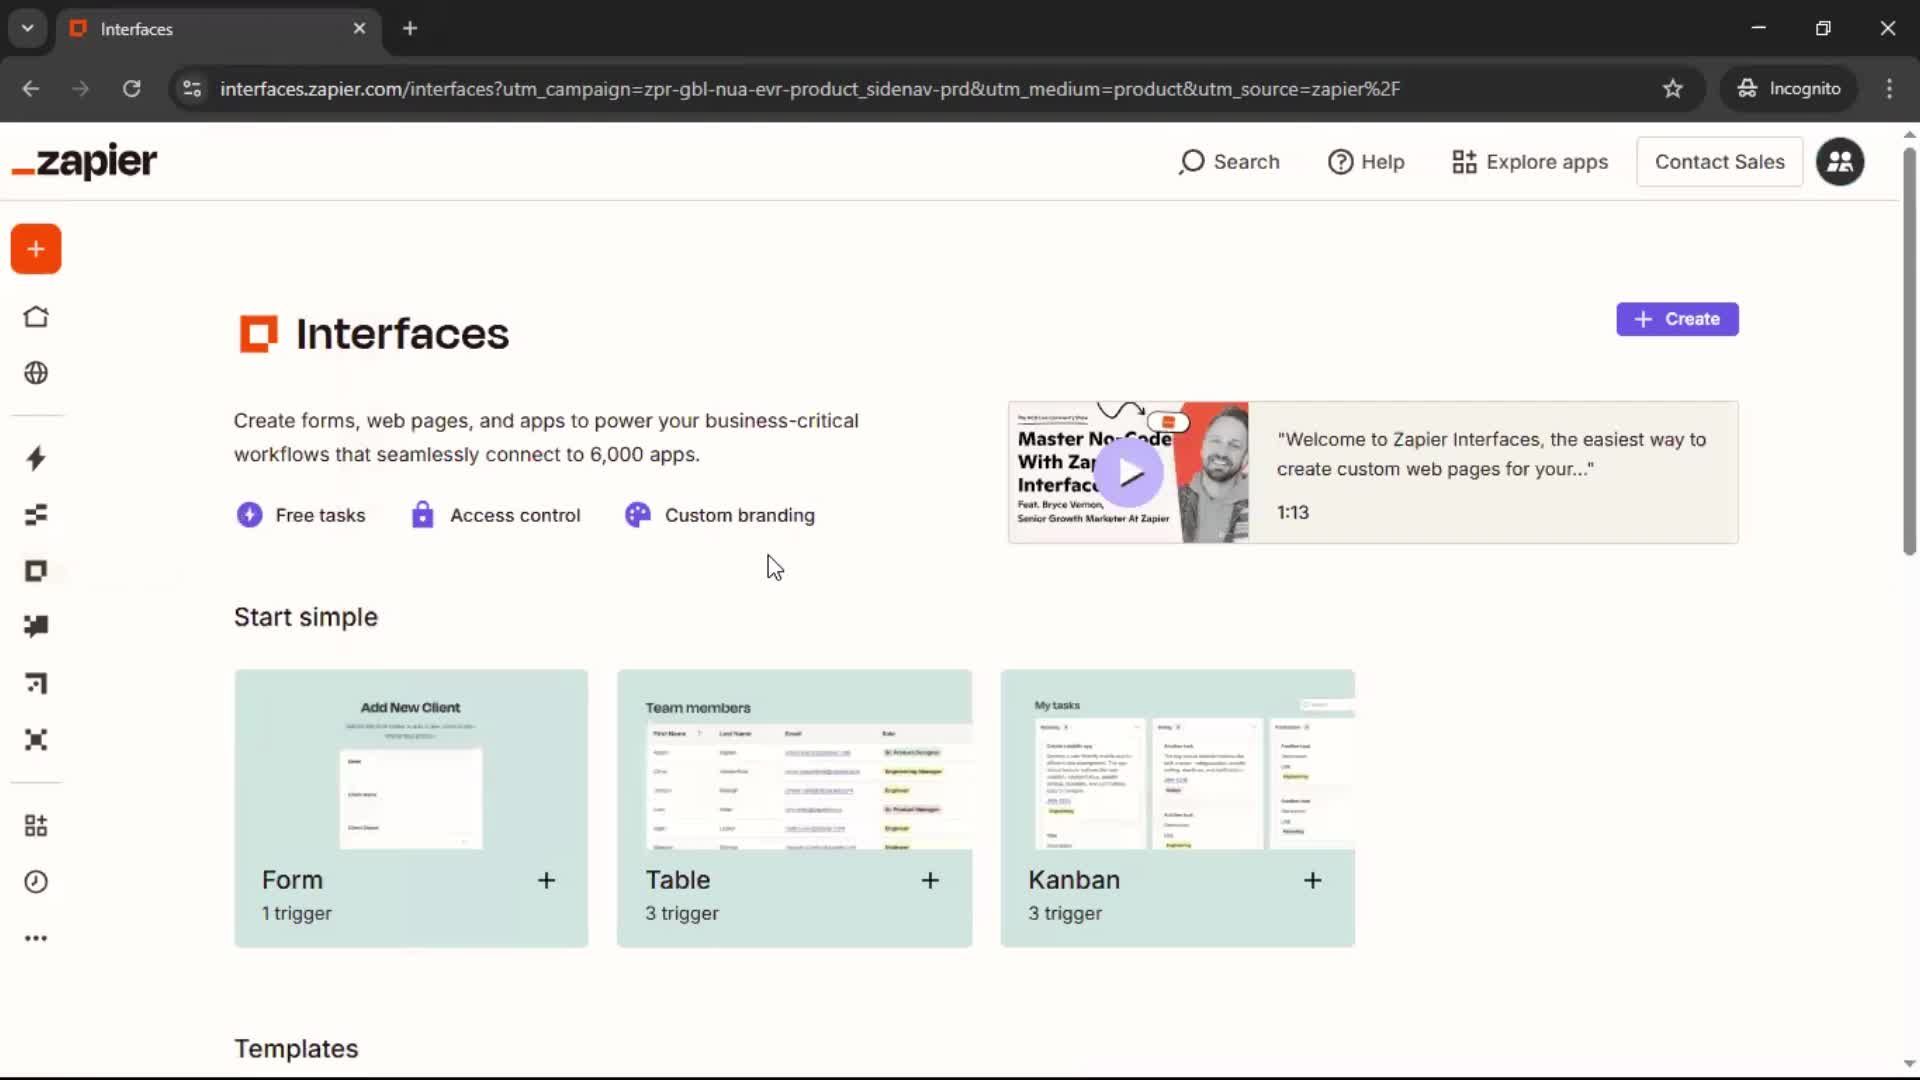
Task: Close the Interfaces browser tab
Action: 360,29
